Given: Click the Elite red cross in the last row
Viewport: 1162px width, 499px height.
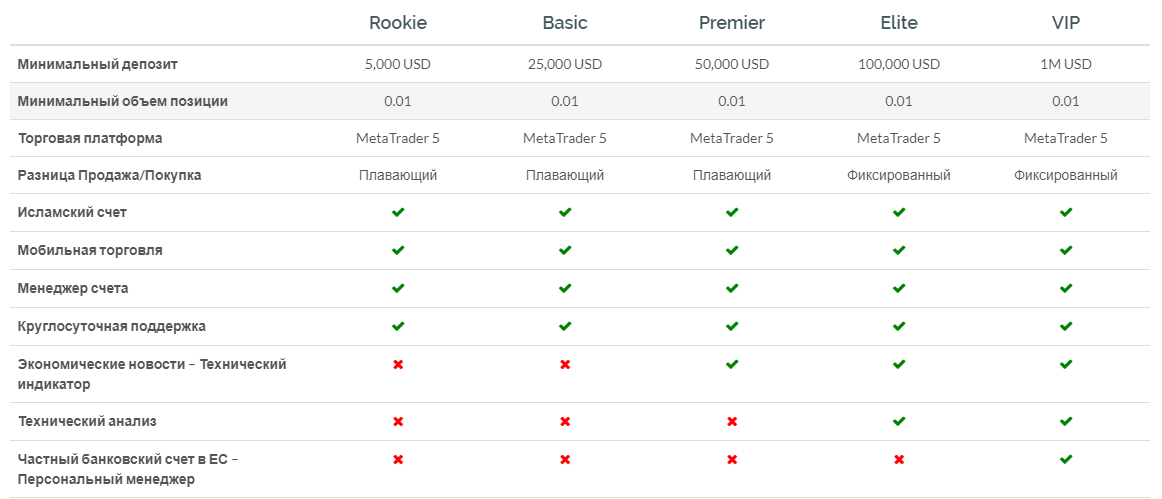Looking at the screenshot, I should pos(899,459).
